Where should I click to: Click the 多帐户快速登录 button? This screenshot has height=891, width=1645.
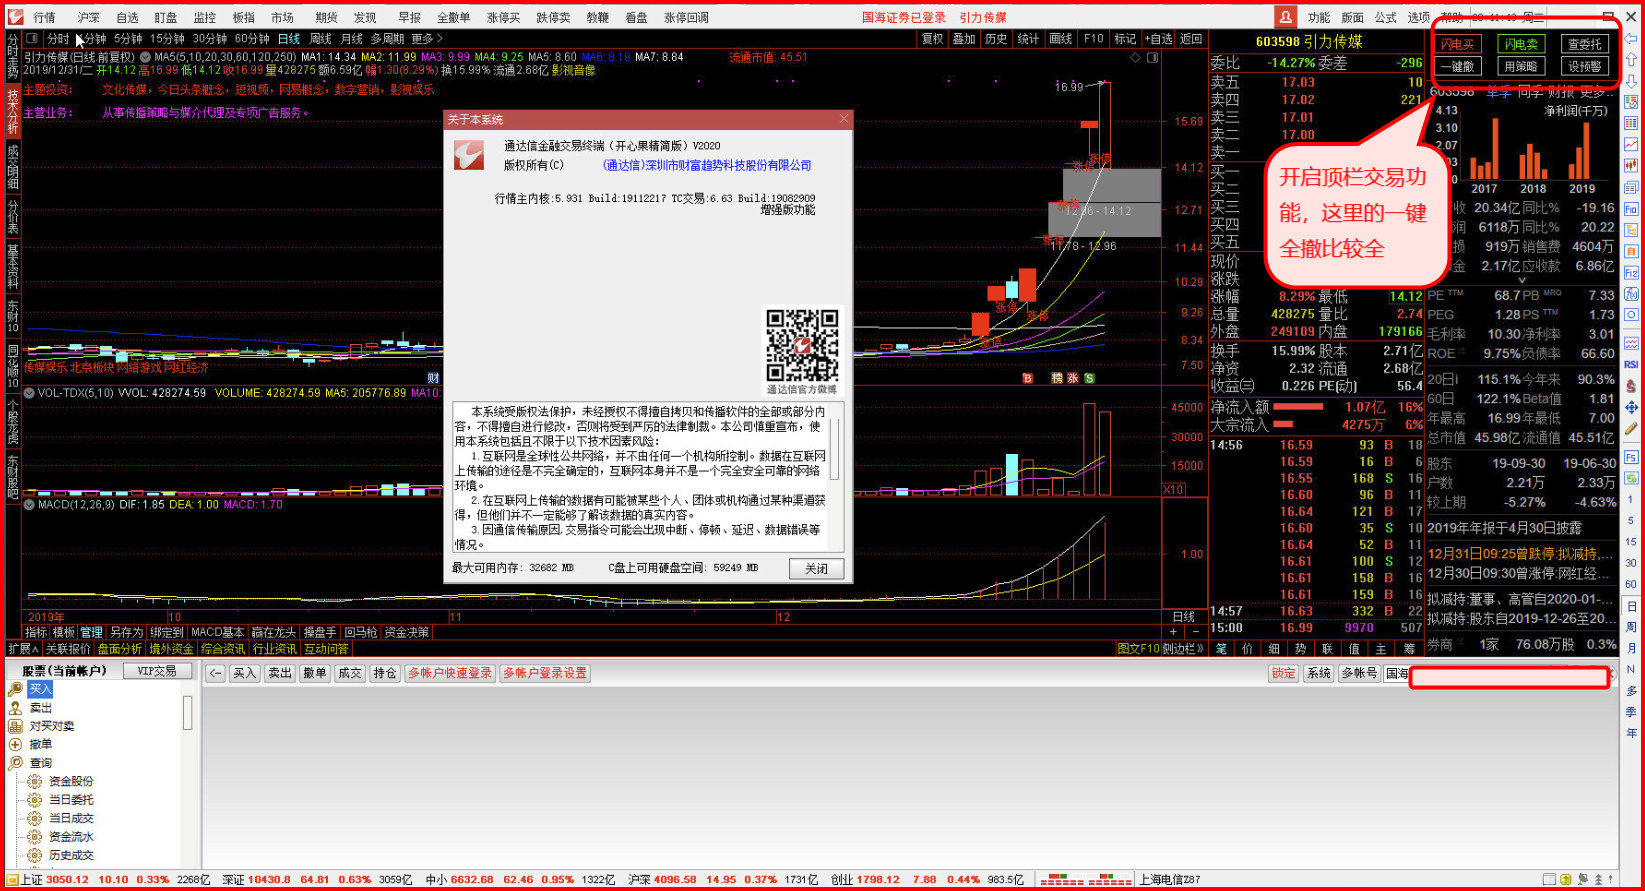click(450, 673)
